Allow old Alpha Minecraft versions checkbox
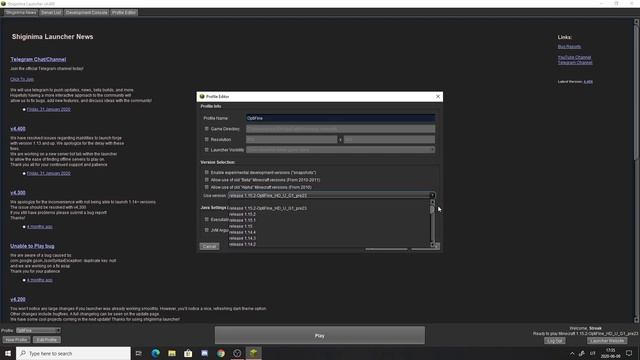The width and height of the screenshot is (640, 360). click(x=207, y=187)
